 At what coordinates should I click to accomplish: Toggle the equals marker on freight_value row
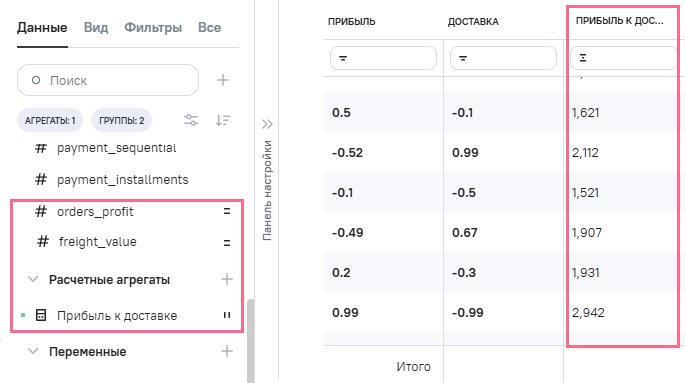point(227,242)
